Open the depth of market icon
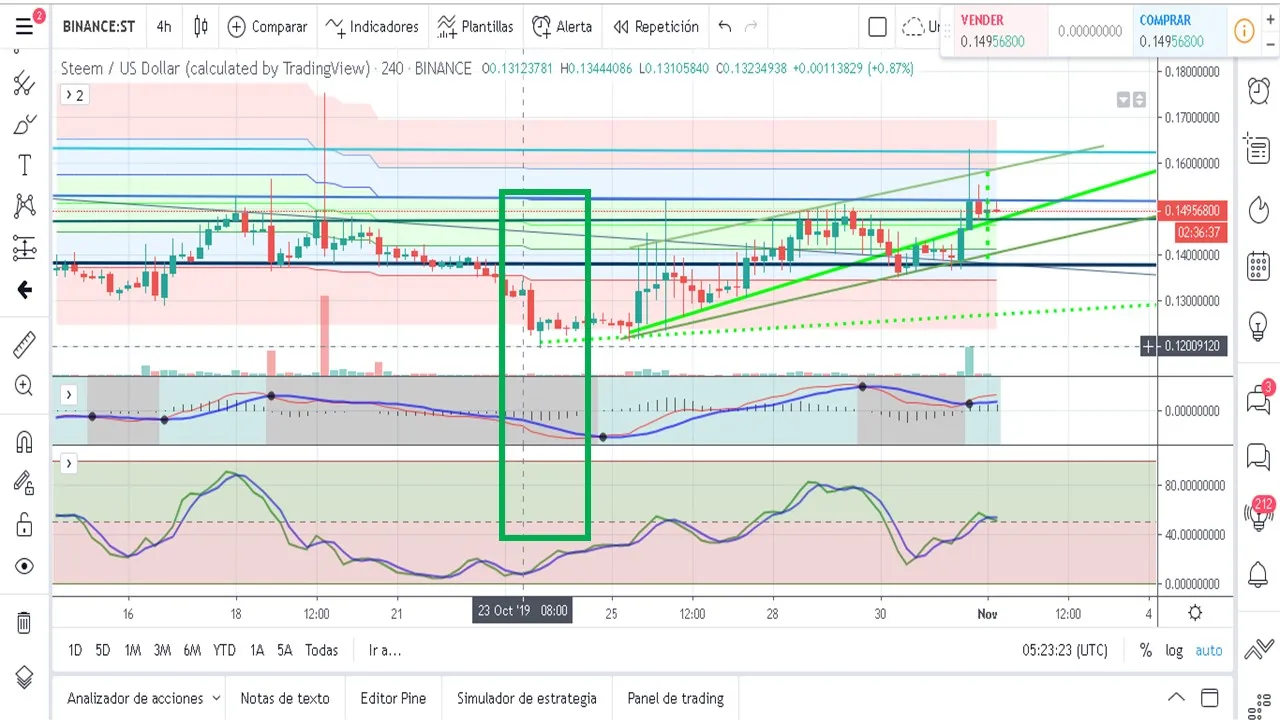The width and height of the screenshot is (1280, 720). 1259,707
